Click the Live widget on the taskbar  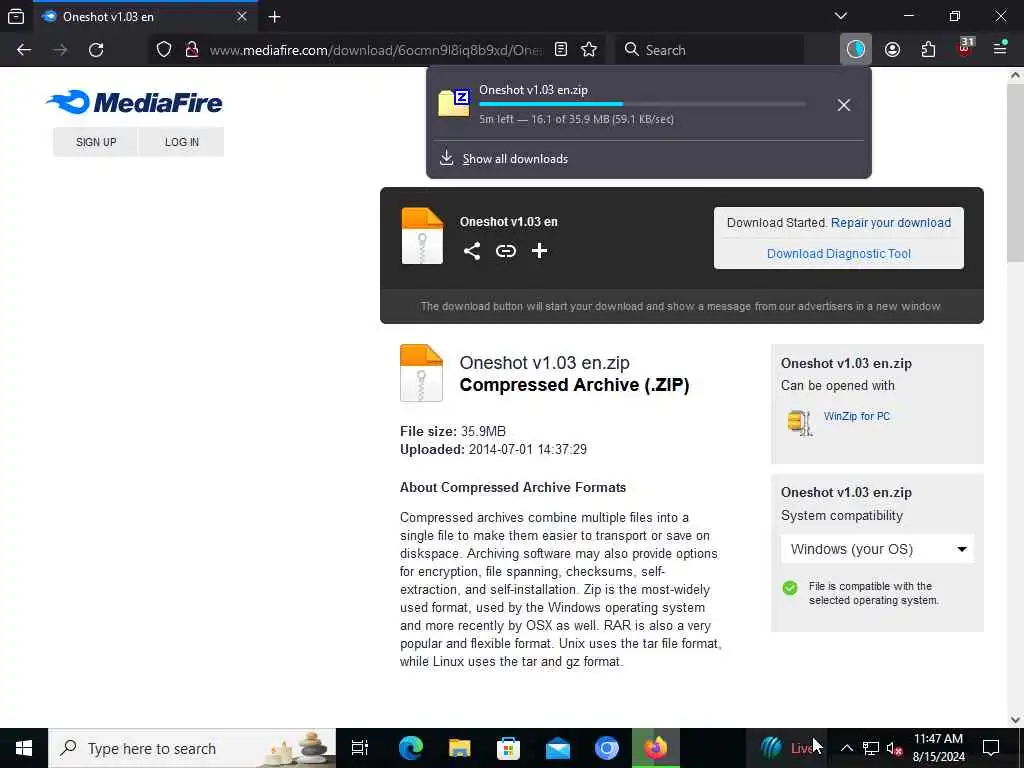pyautogui.click(x=789, y=748)
